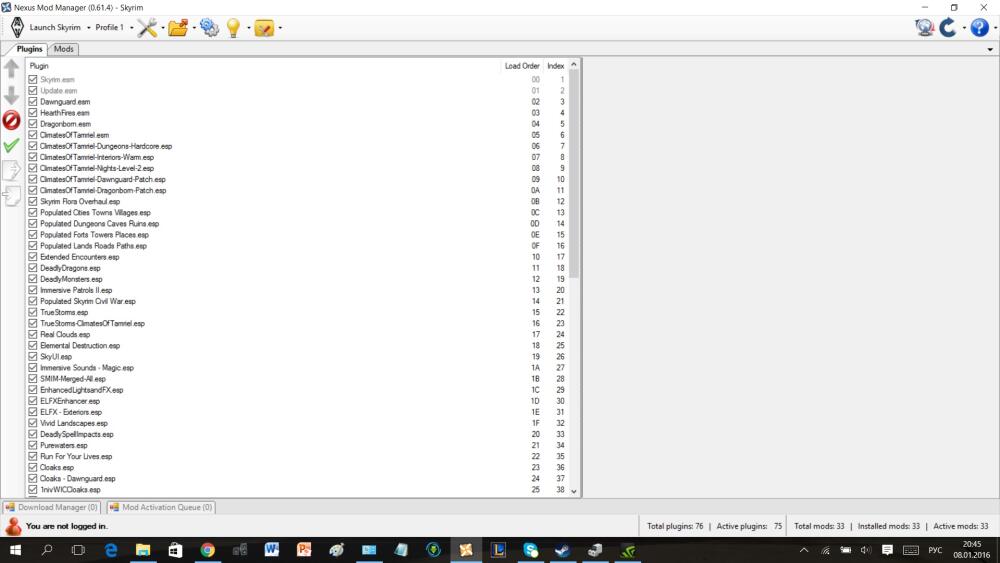The image size is (1000, 563).
Task: Toggle DeadlyDragons.esp checkbox
Action: pyautogui.click(x=33, y=268)
